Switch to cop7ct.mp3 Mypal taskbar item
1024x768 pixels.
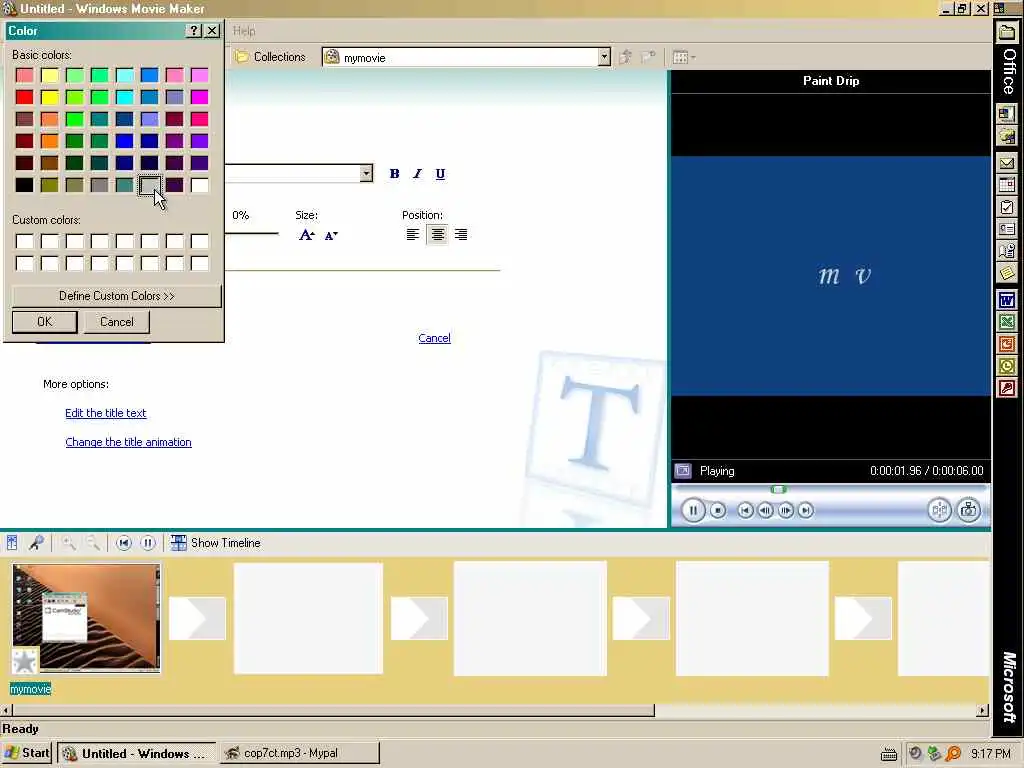tap(299, 753)
